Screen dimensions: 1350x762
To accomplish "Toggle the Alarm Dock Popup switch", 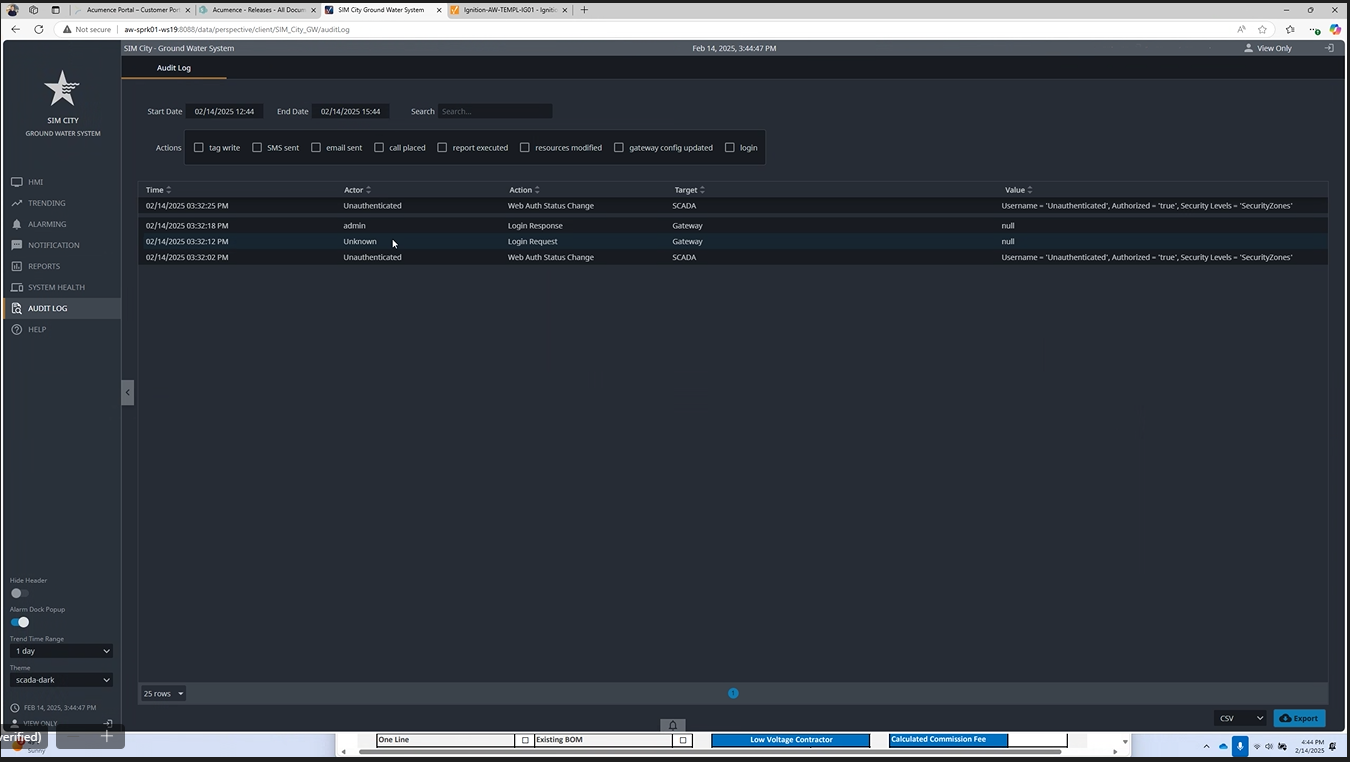I will pos(20,622).
